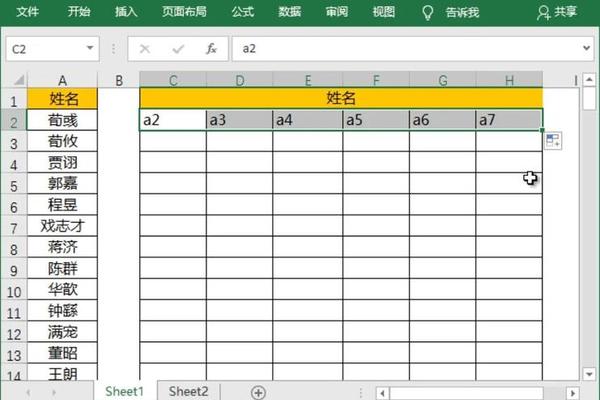600x400 pixels.
Task: Select cell containing 郭嘉
Action: click(62, 183)
